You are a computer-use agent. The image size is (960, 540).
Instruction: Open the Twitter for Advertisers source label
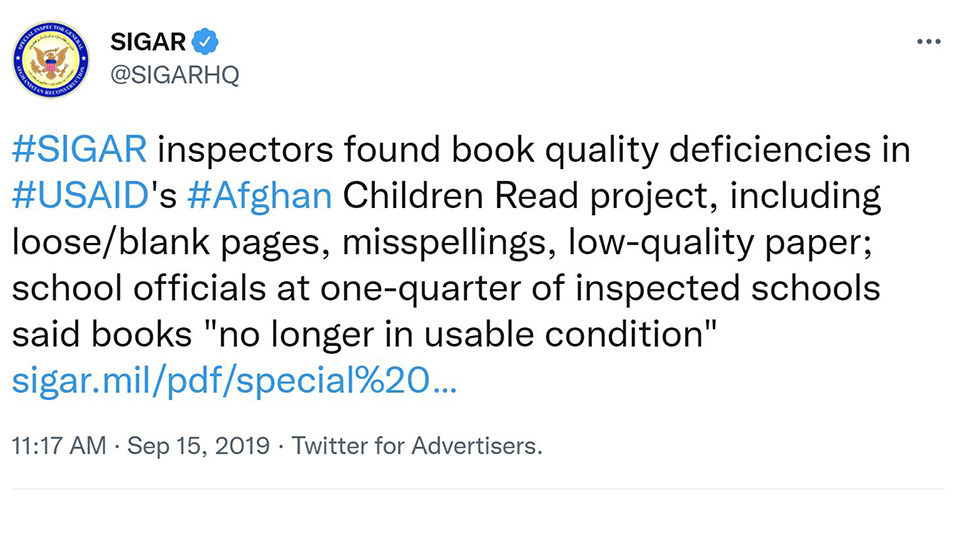click(x=416, y=446)
